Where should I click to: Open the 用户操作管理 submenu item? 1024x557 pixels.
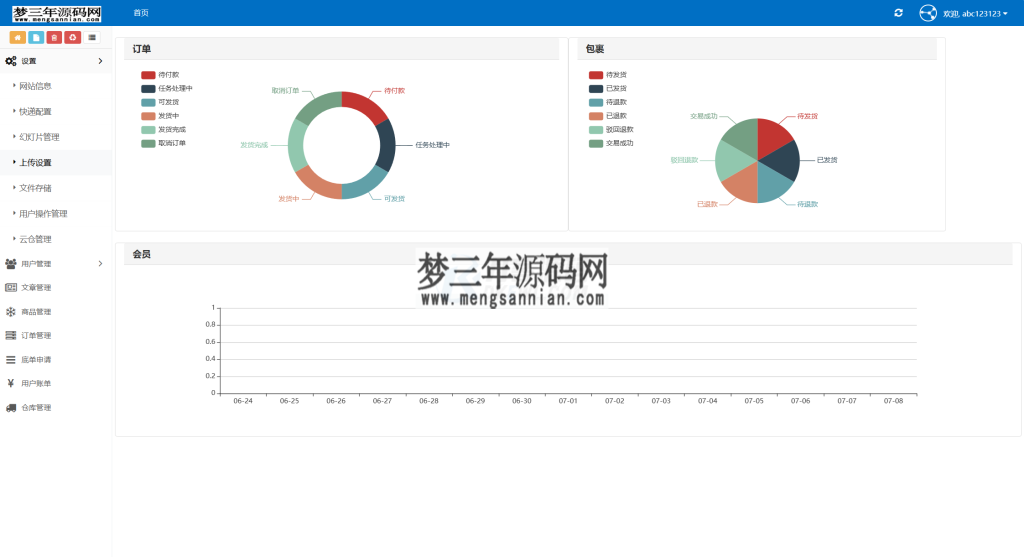point(43,213)
